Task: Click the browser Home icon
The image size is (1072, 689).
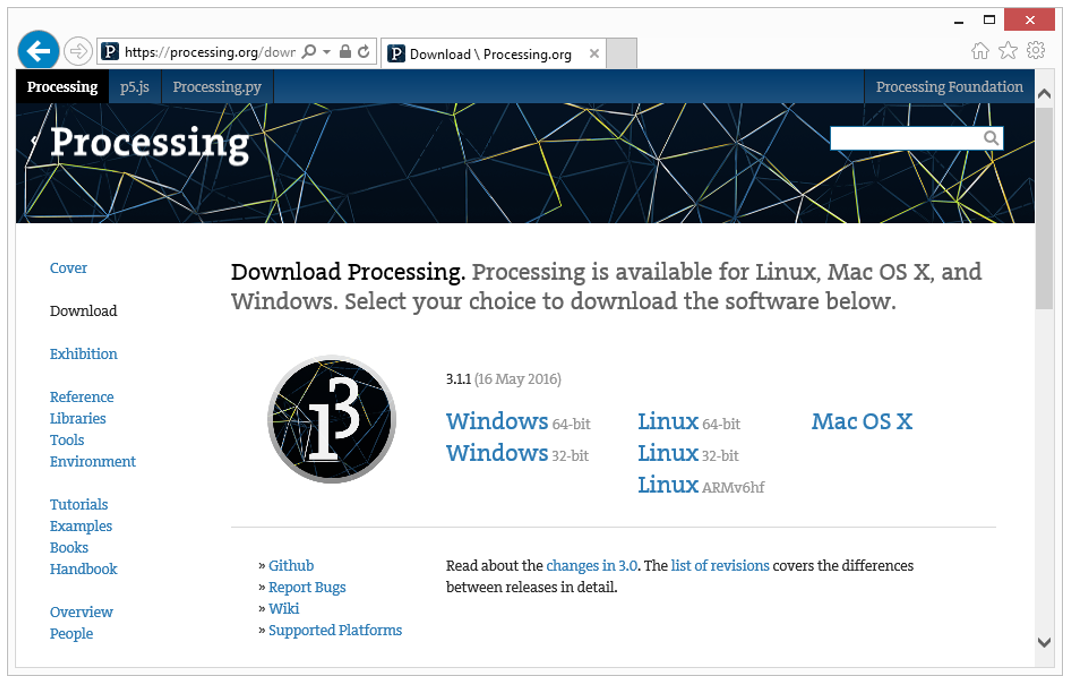Action: [x=980, y=51]
